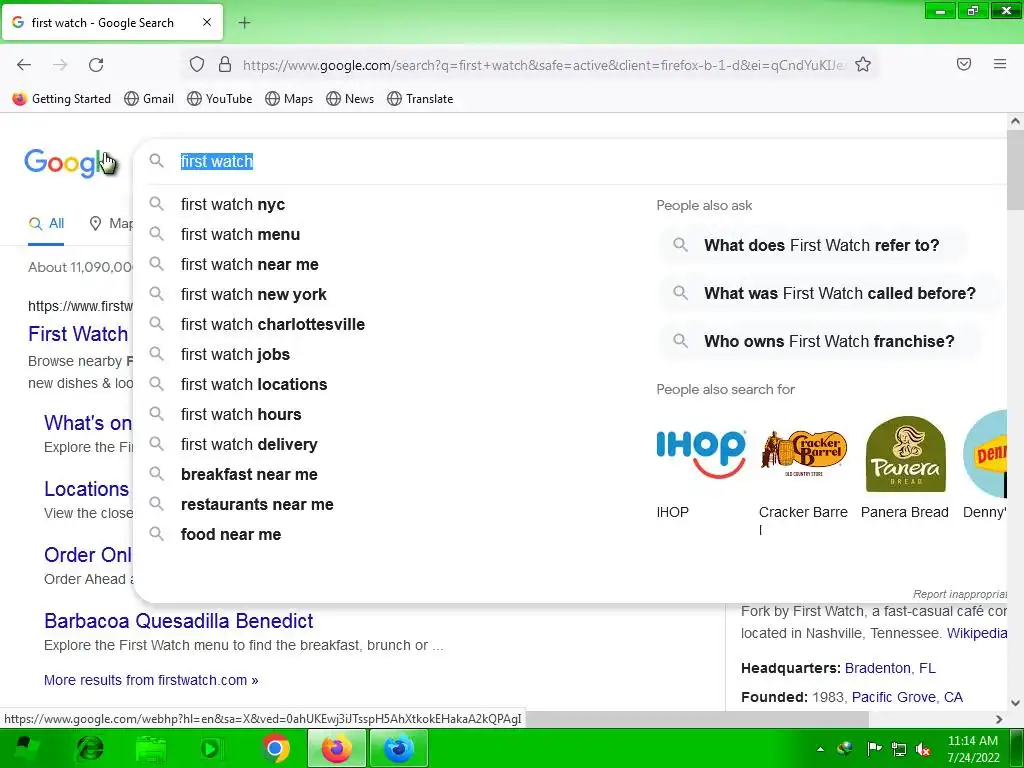Click the magnifier icon in the search box
The width and height of the screenshot is (1024, 768).
[x=156, y=161]
